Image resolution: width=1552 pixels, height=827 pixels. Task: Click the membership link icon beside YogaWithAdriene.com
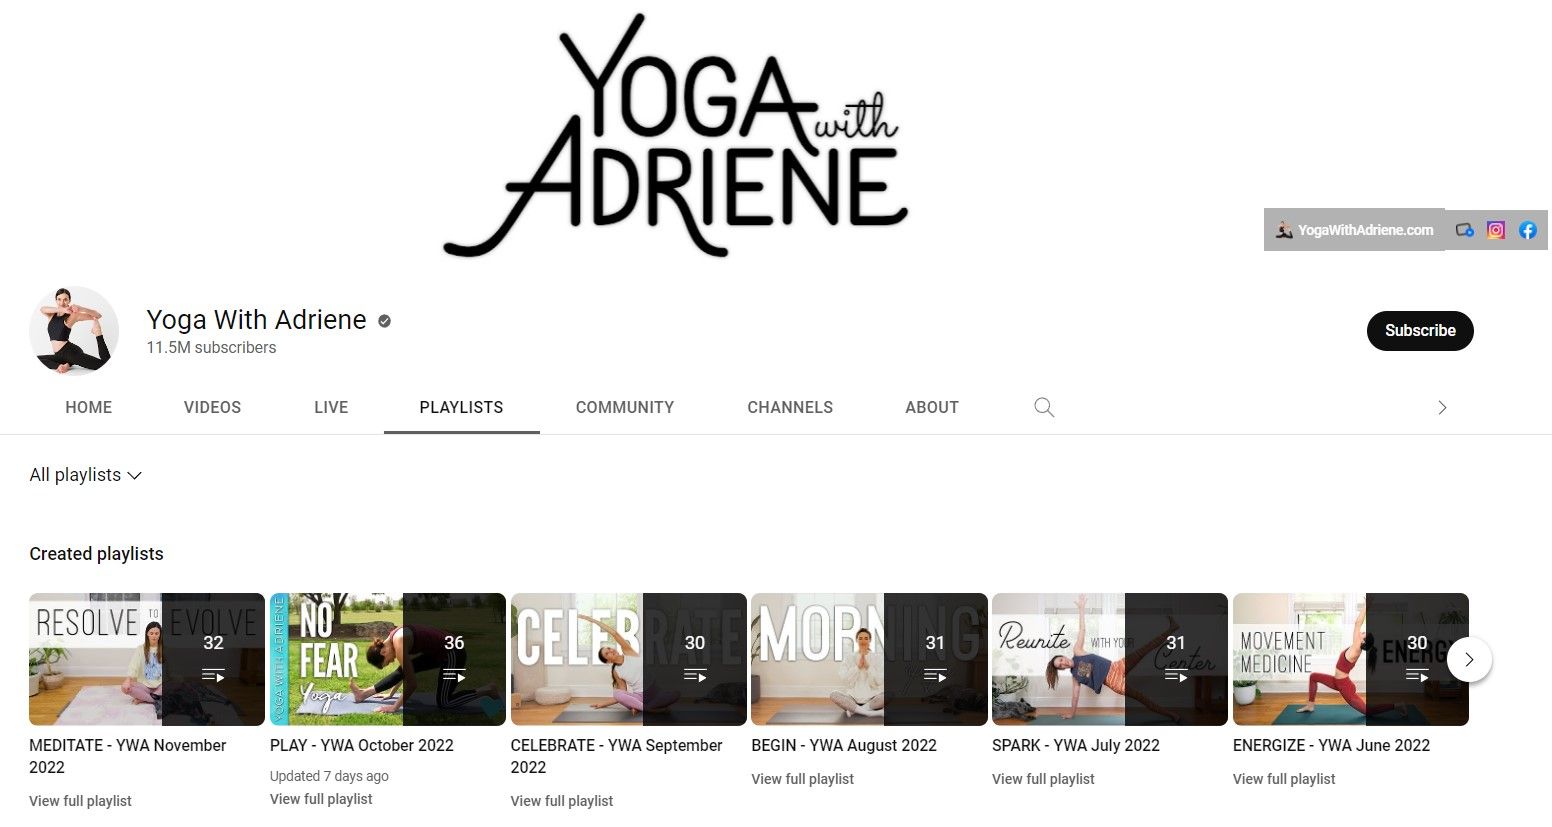(1465, 230)
